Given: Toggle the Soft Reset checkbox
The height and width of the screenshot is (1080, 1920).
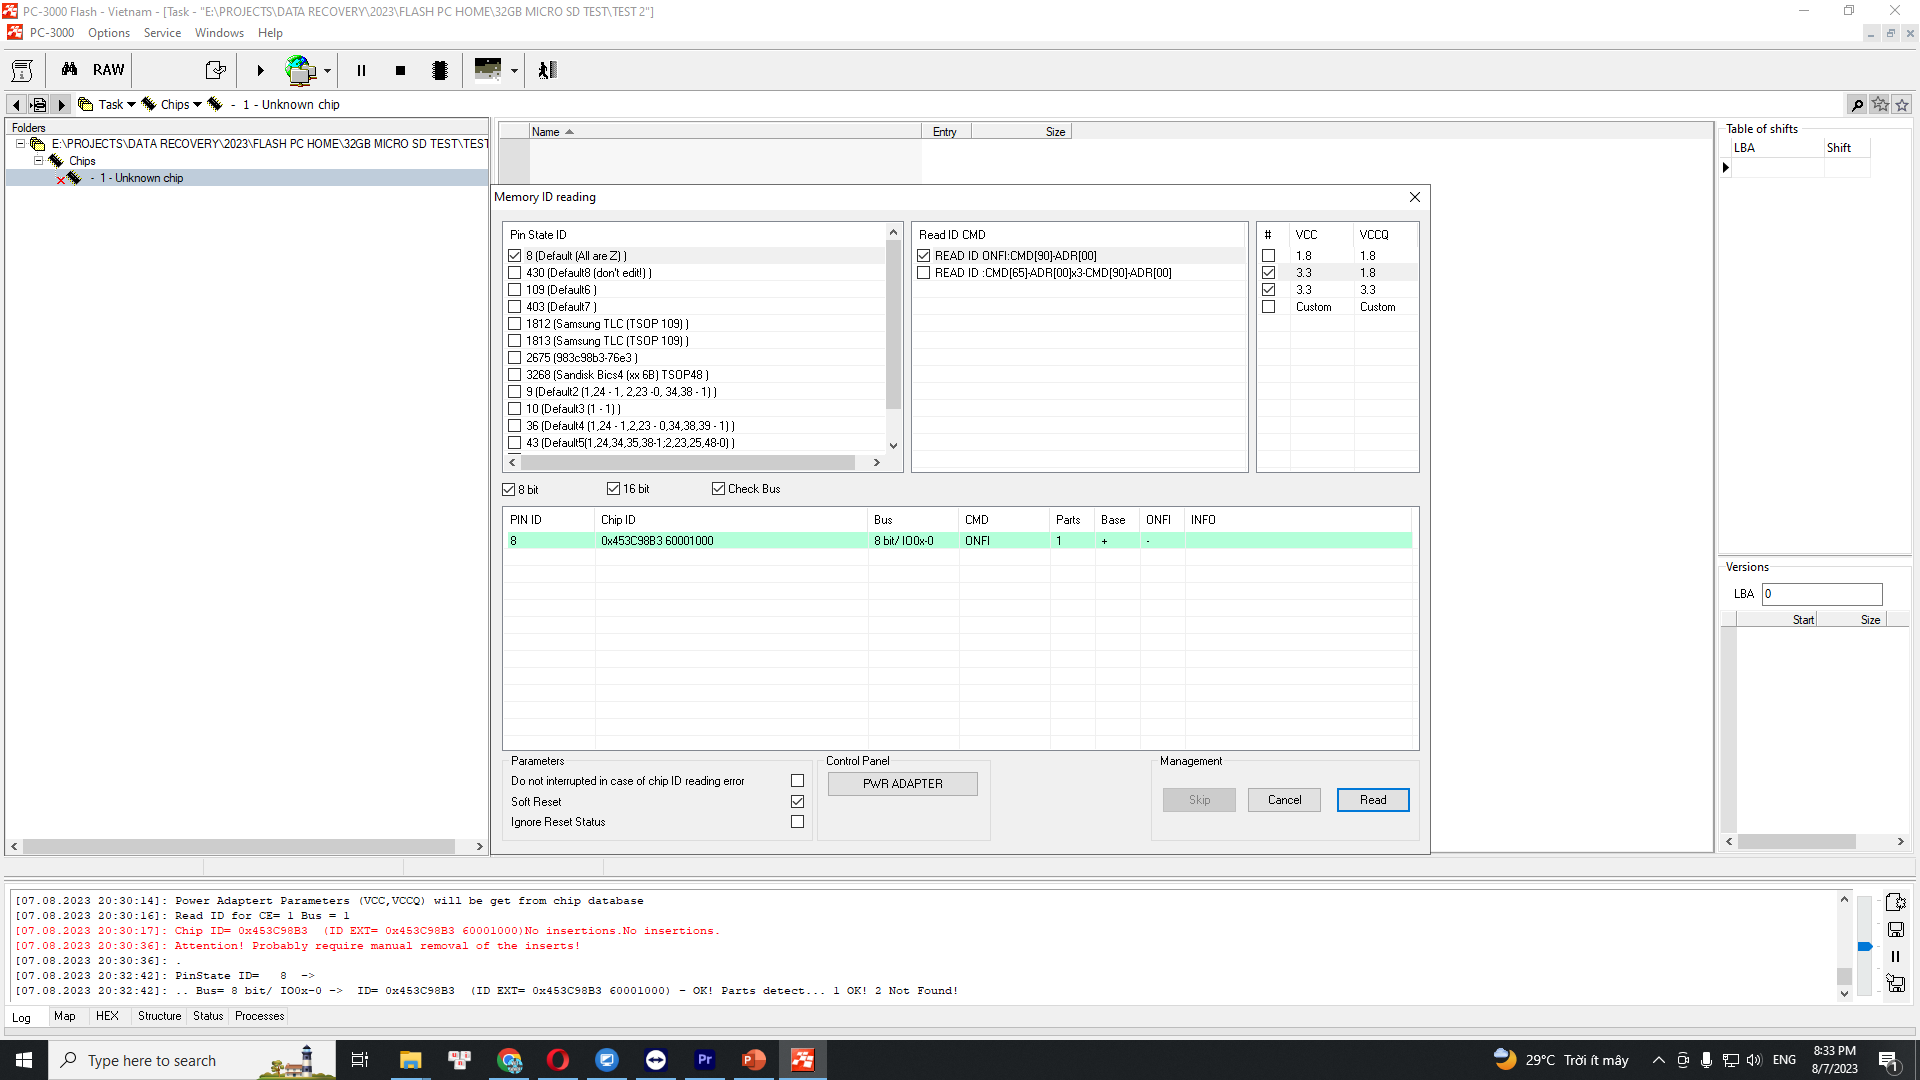Looking at the screenshot, I should point(797,802).
